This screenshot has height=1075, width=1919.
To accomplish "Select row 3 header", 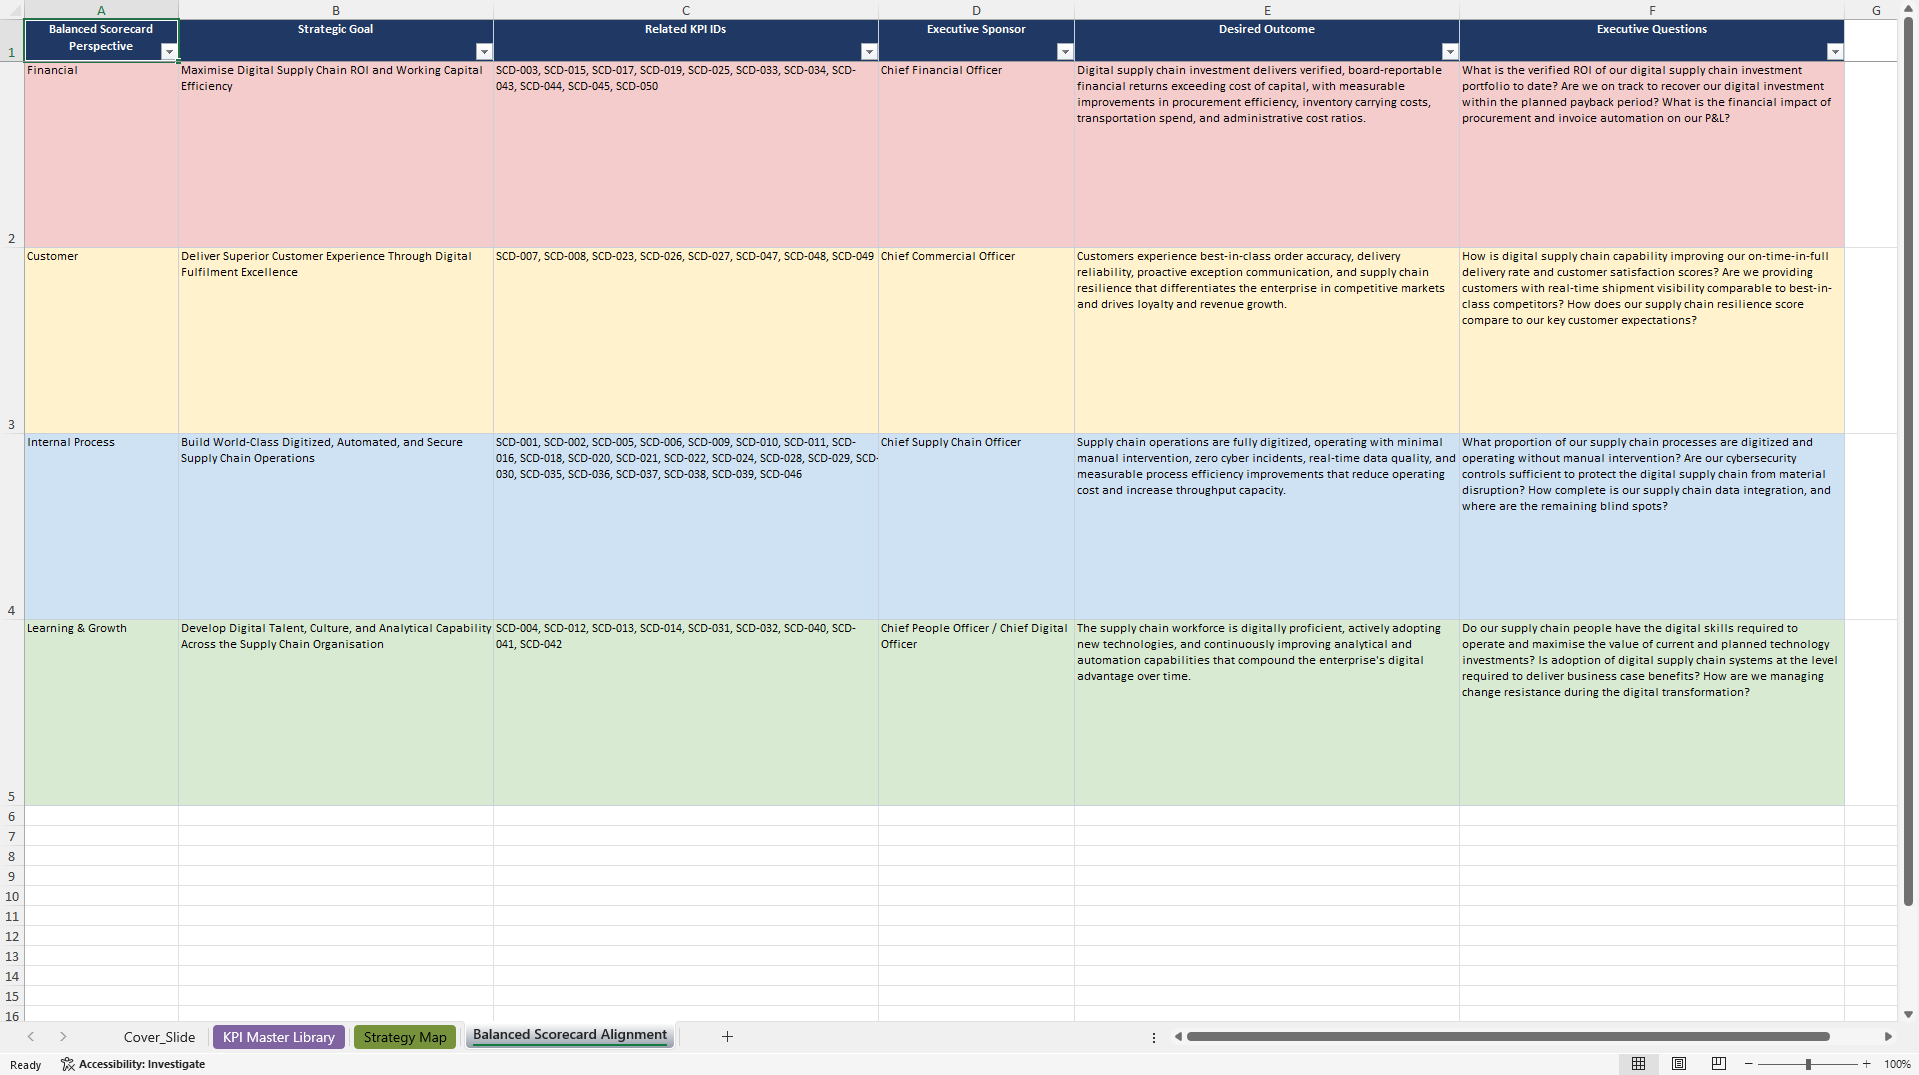I will 12,340.
